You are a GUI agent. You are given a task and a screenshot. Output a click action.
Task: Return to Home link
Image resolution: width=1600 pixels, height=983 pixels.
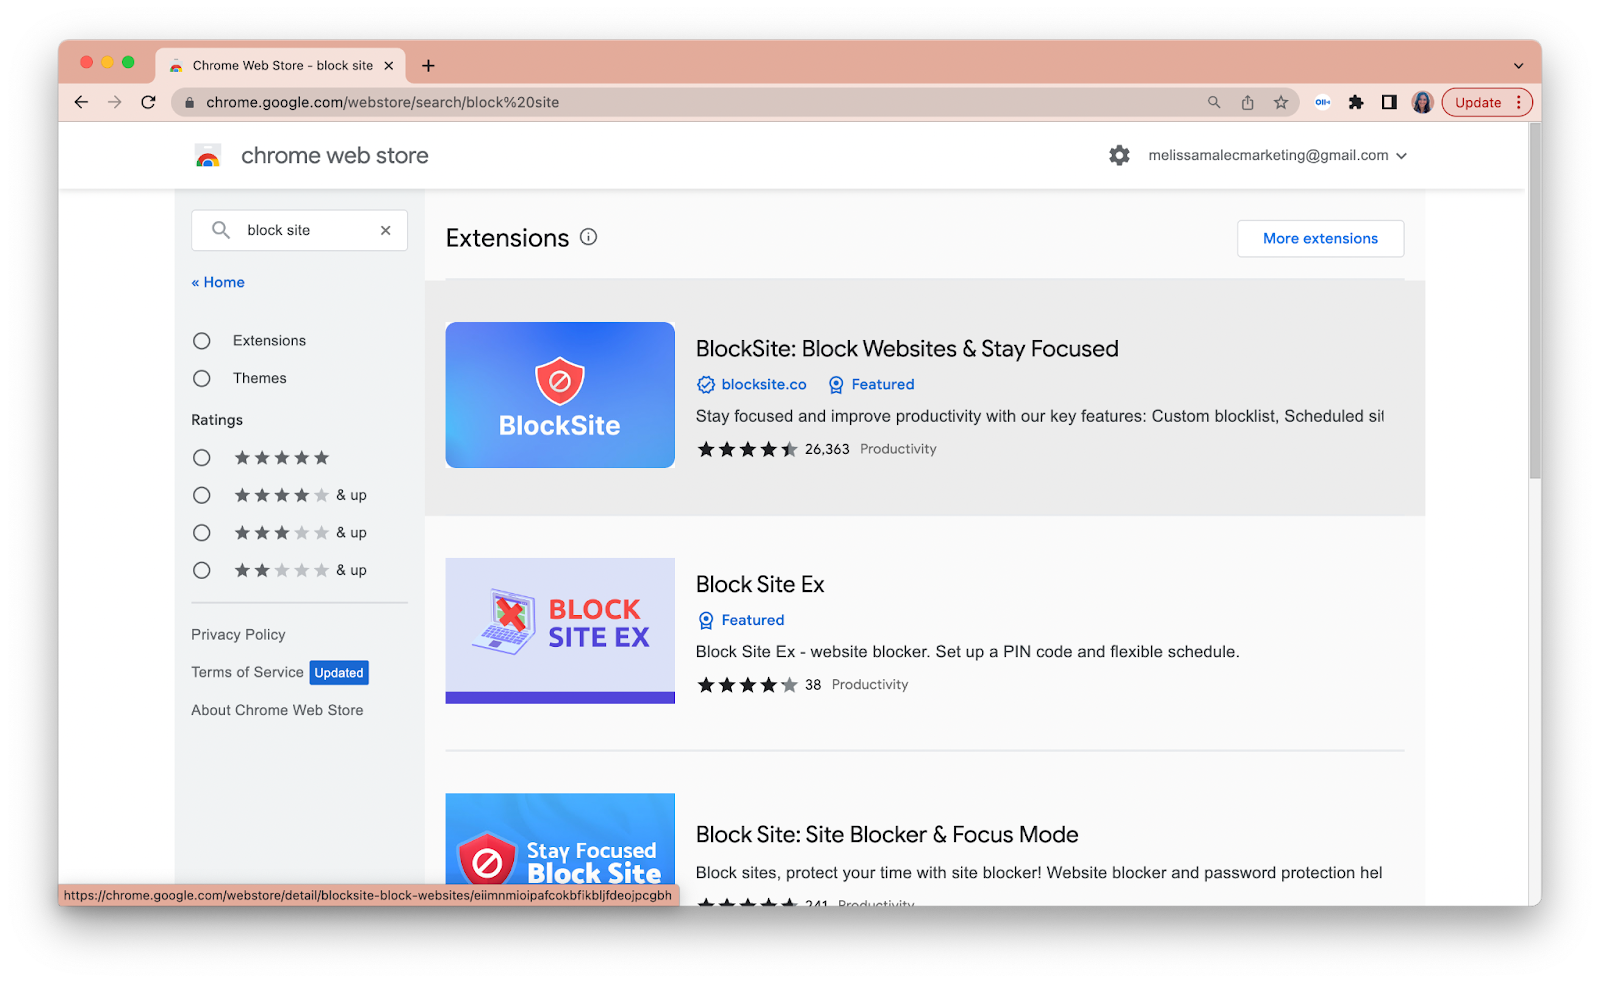[218, 282]
